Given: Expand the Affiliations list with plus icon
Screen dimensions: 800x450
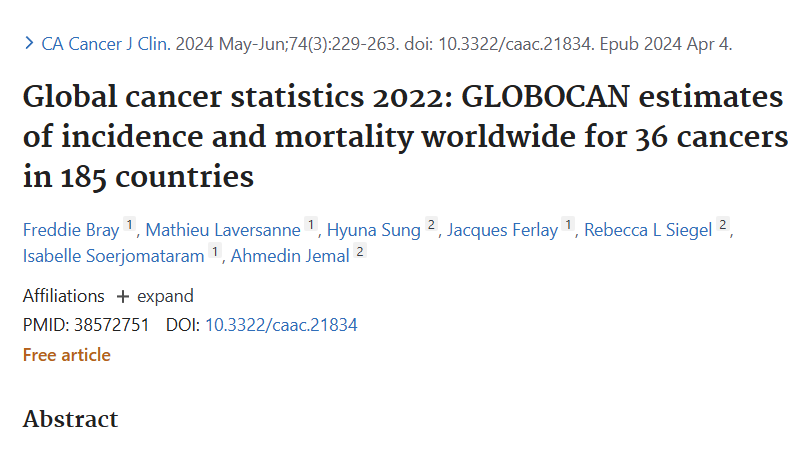Looking at the screenshot, I should coord(123,296).
